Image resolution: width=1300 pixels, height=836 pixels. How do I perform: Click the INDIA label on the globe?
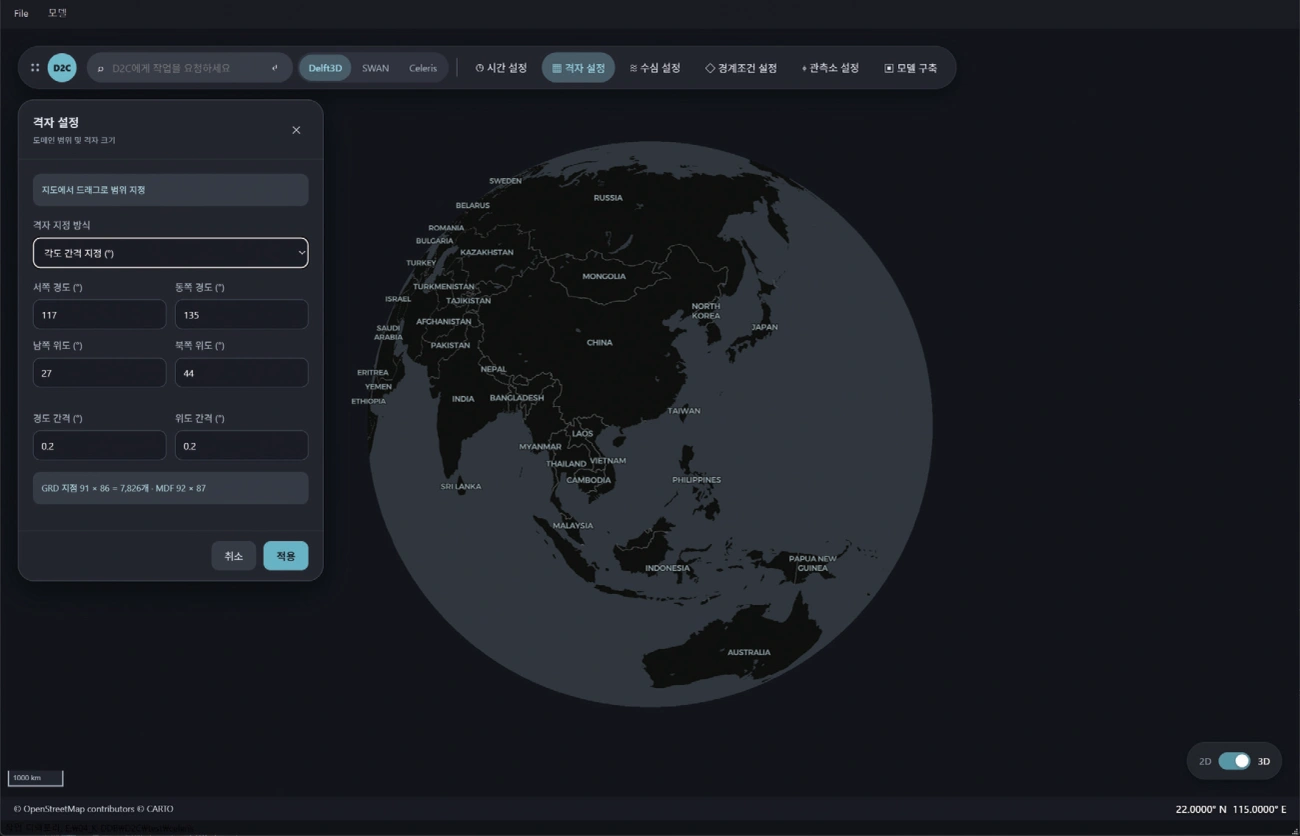tap(463, 398)
